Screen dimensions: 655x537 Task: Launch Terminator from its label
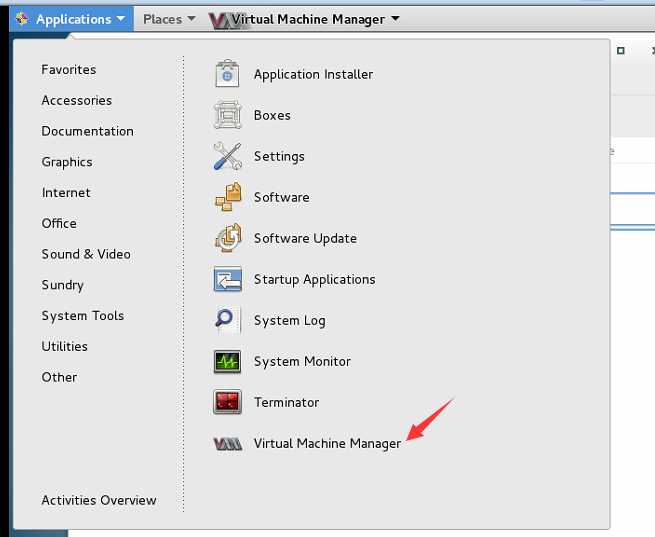point(287,403)
